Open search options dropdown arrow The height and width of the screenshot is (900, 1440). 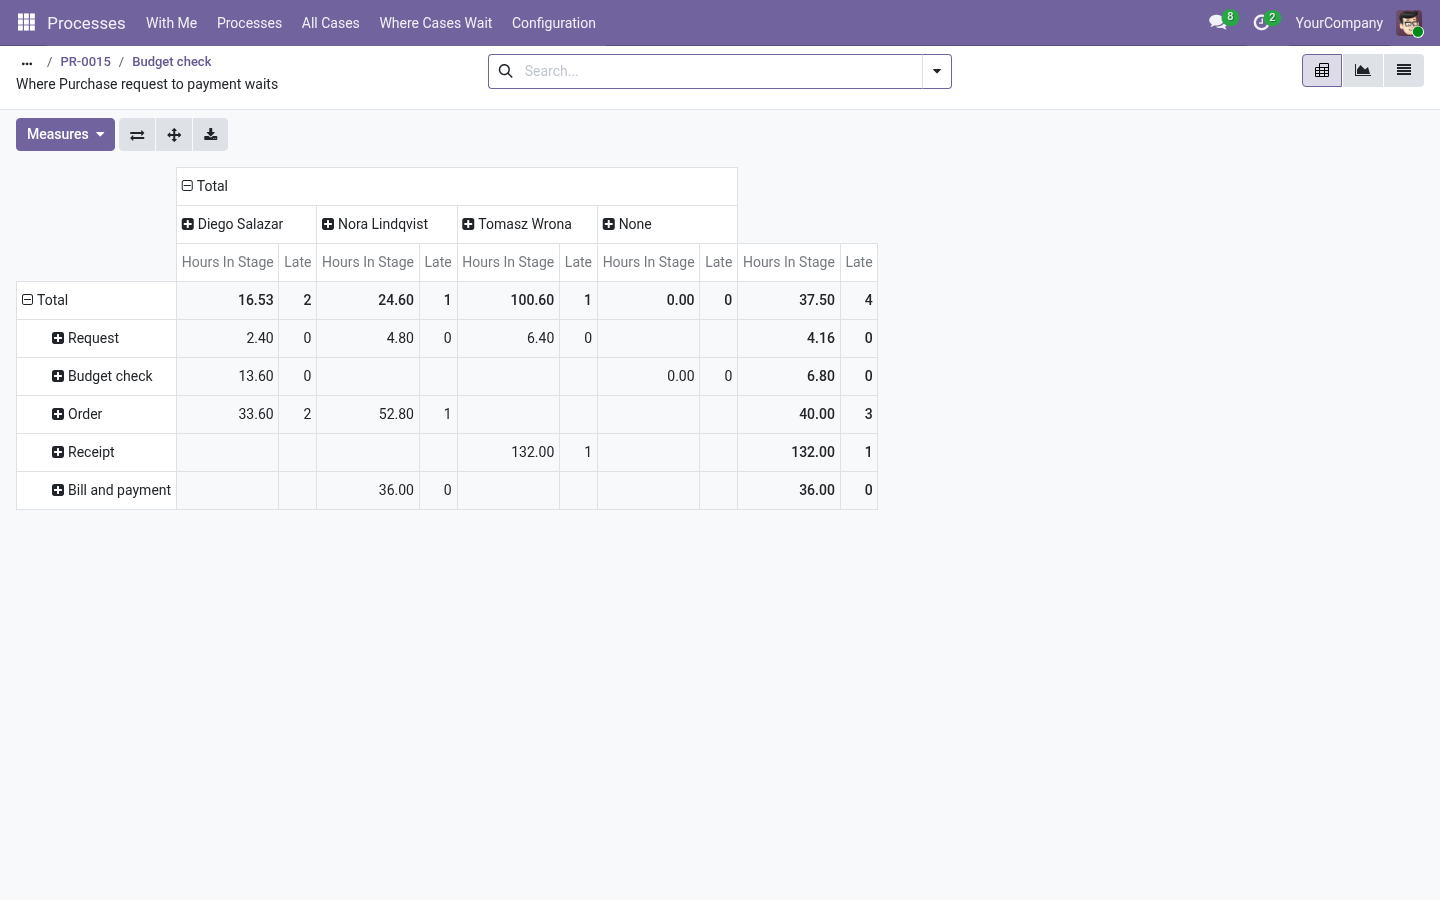(x=937, y=71)
